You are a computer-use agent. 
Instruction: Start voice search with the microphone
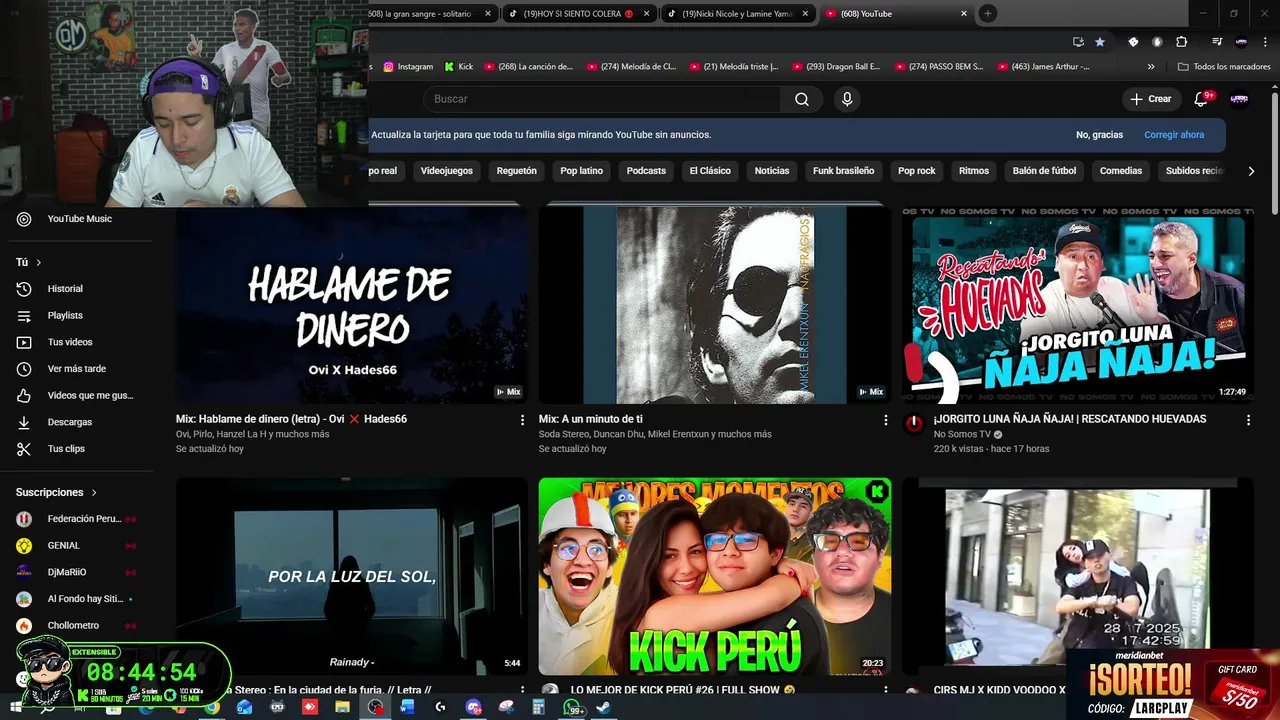coord(847,99)
